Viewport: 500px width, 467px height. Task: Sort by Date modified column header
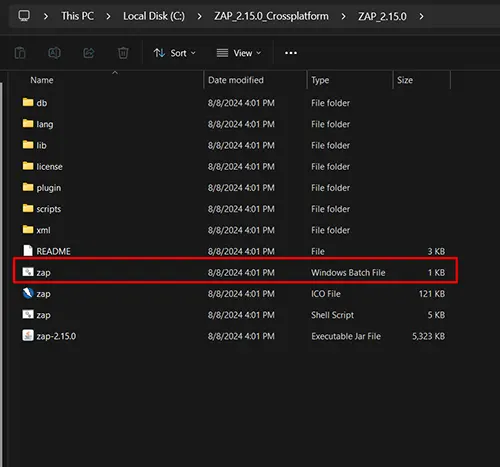(236, 80)
